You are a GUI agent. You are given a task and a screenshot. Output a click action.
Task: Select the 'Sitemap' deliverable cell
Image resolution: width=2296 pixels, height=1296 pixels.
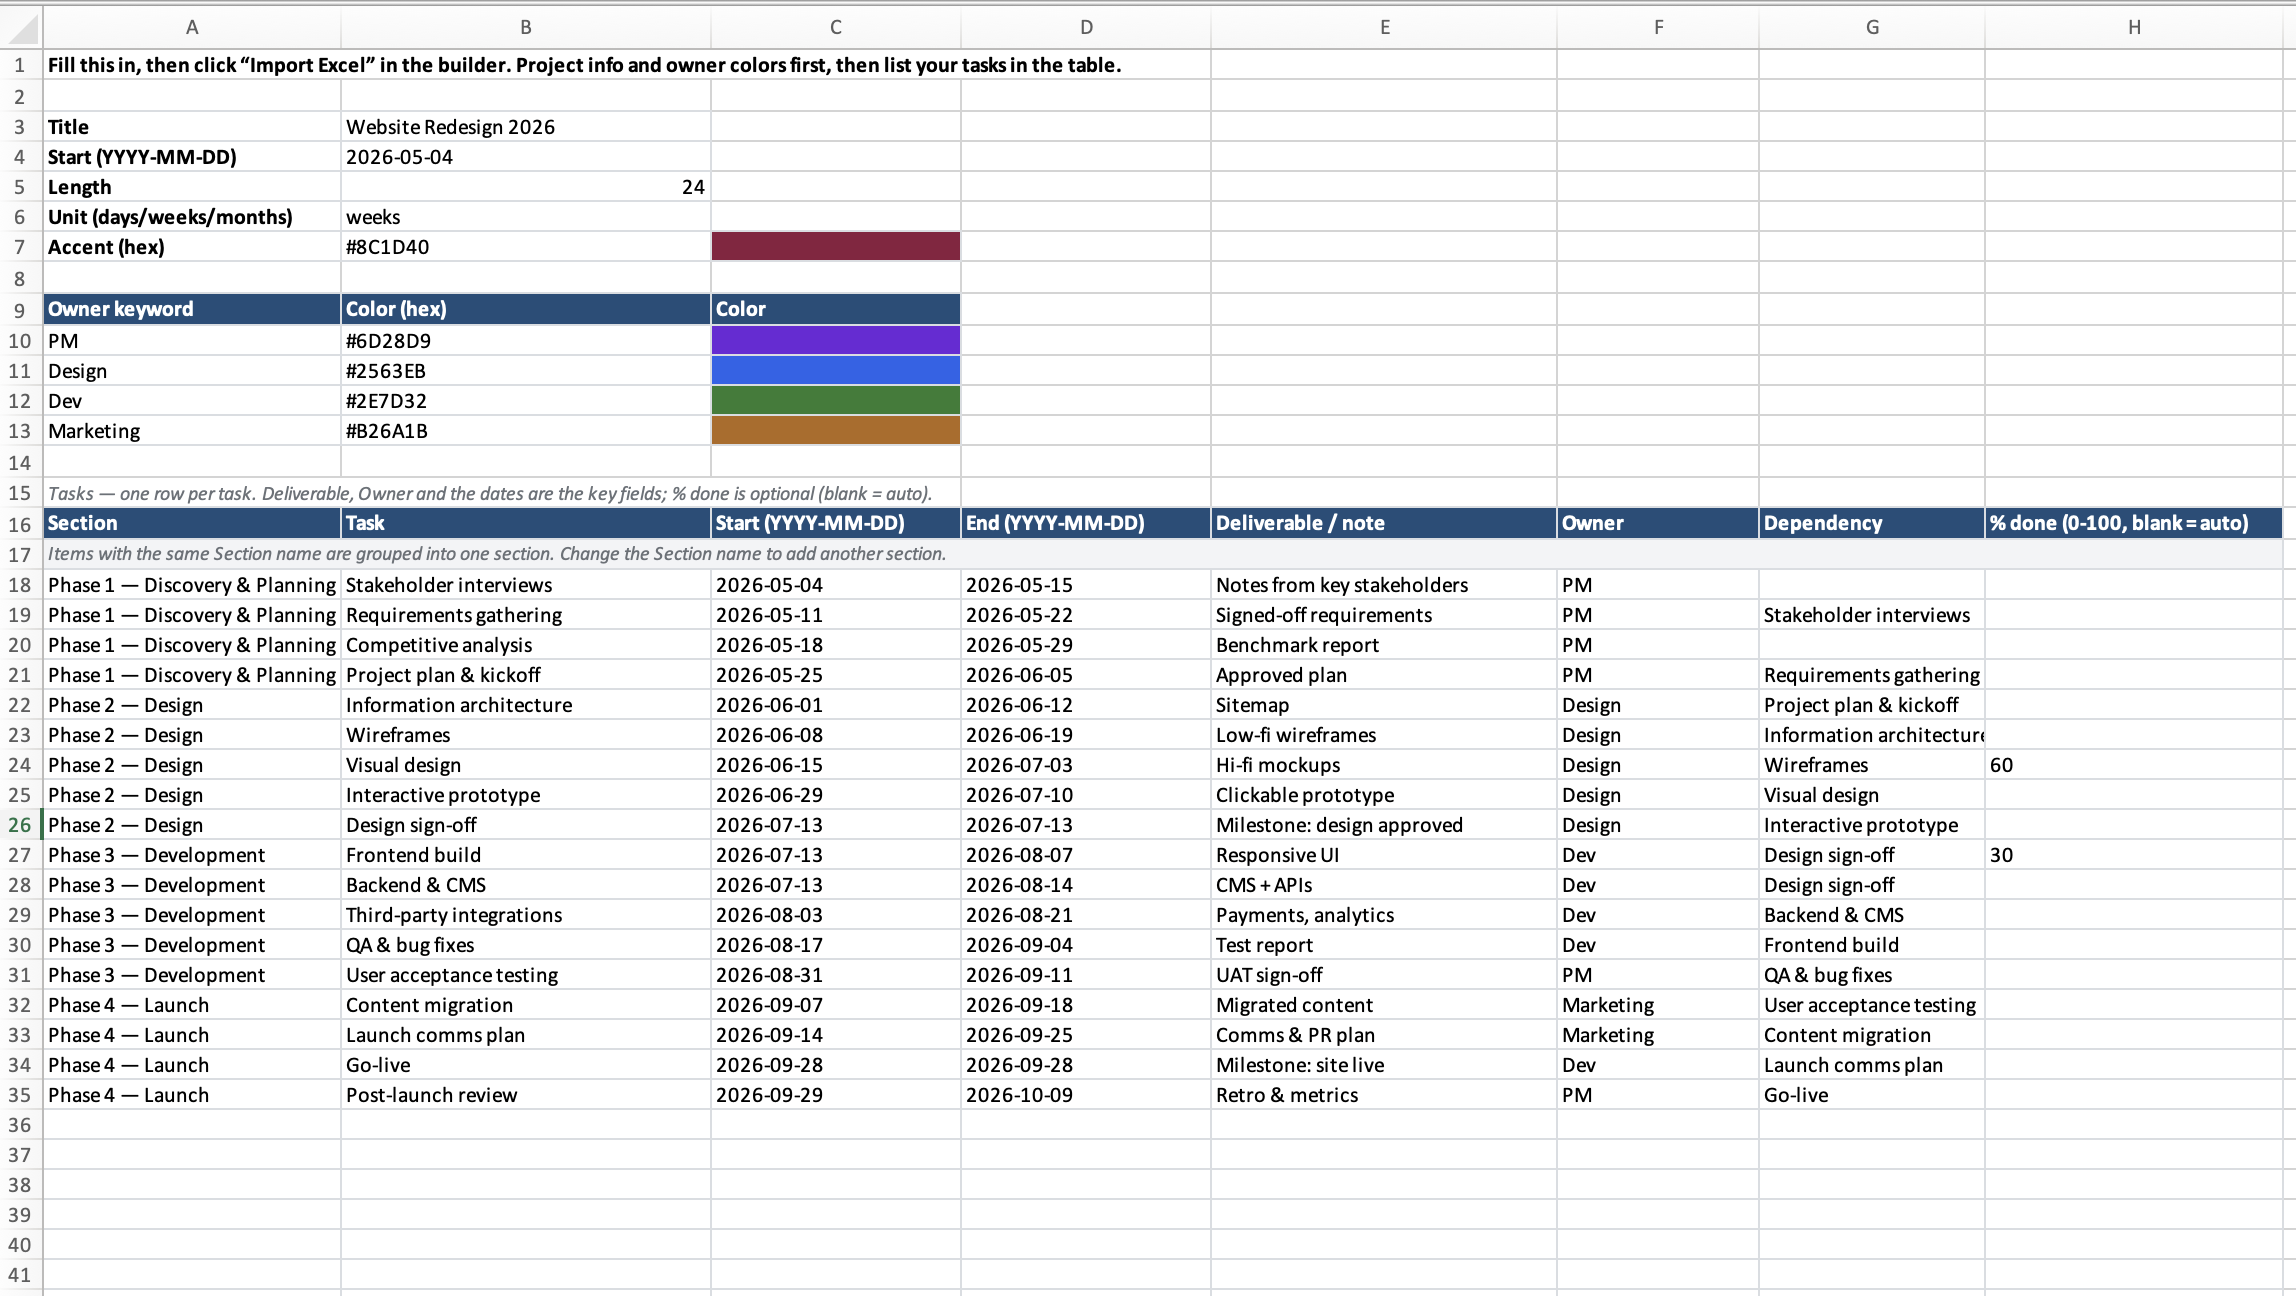pyautogui.click(x=1384, y=705)
